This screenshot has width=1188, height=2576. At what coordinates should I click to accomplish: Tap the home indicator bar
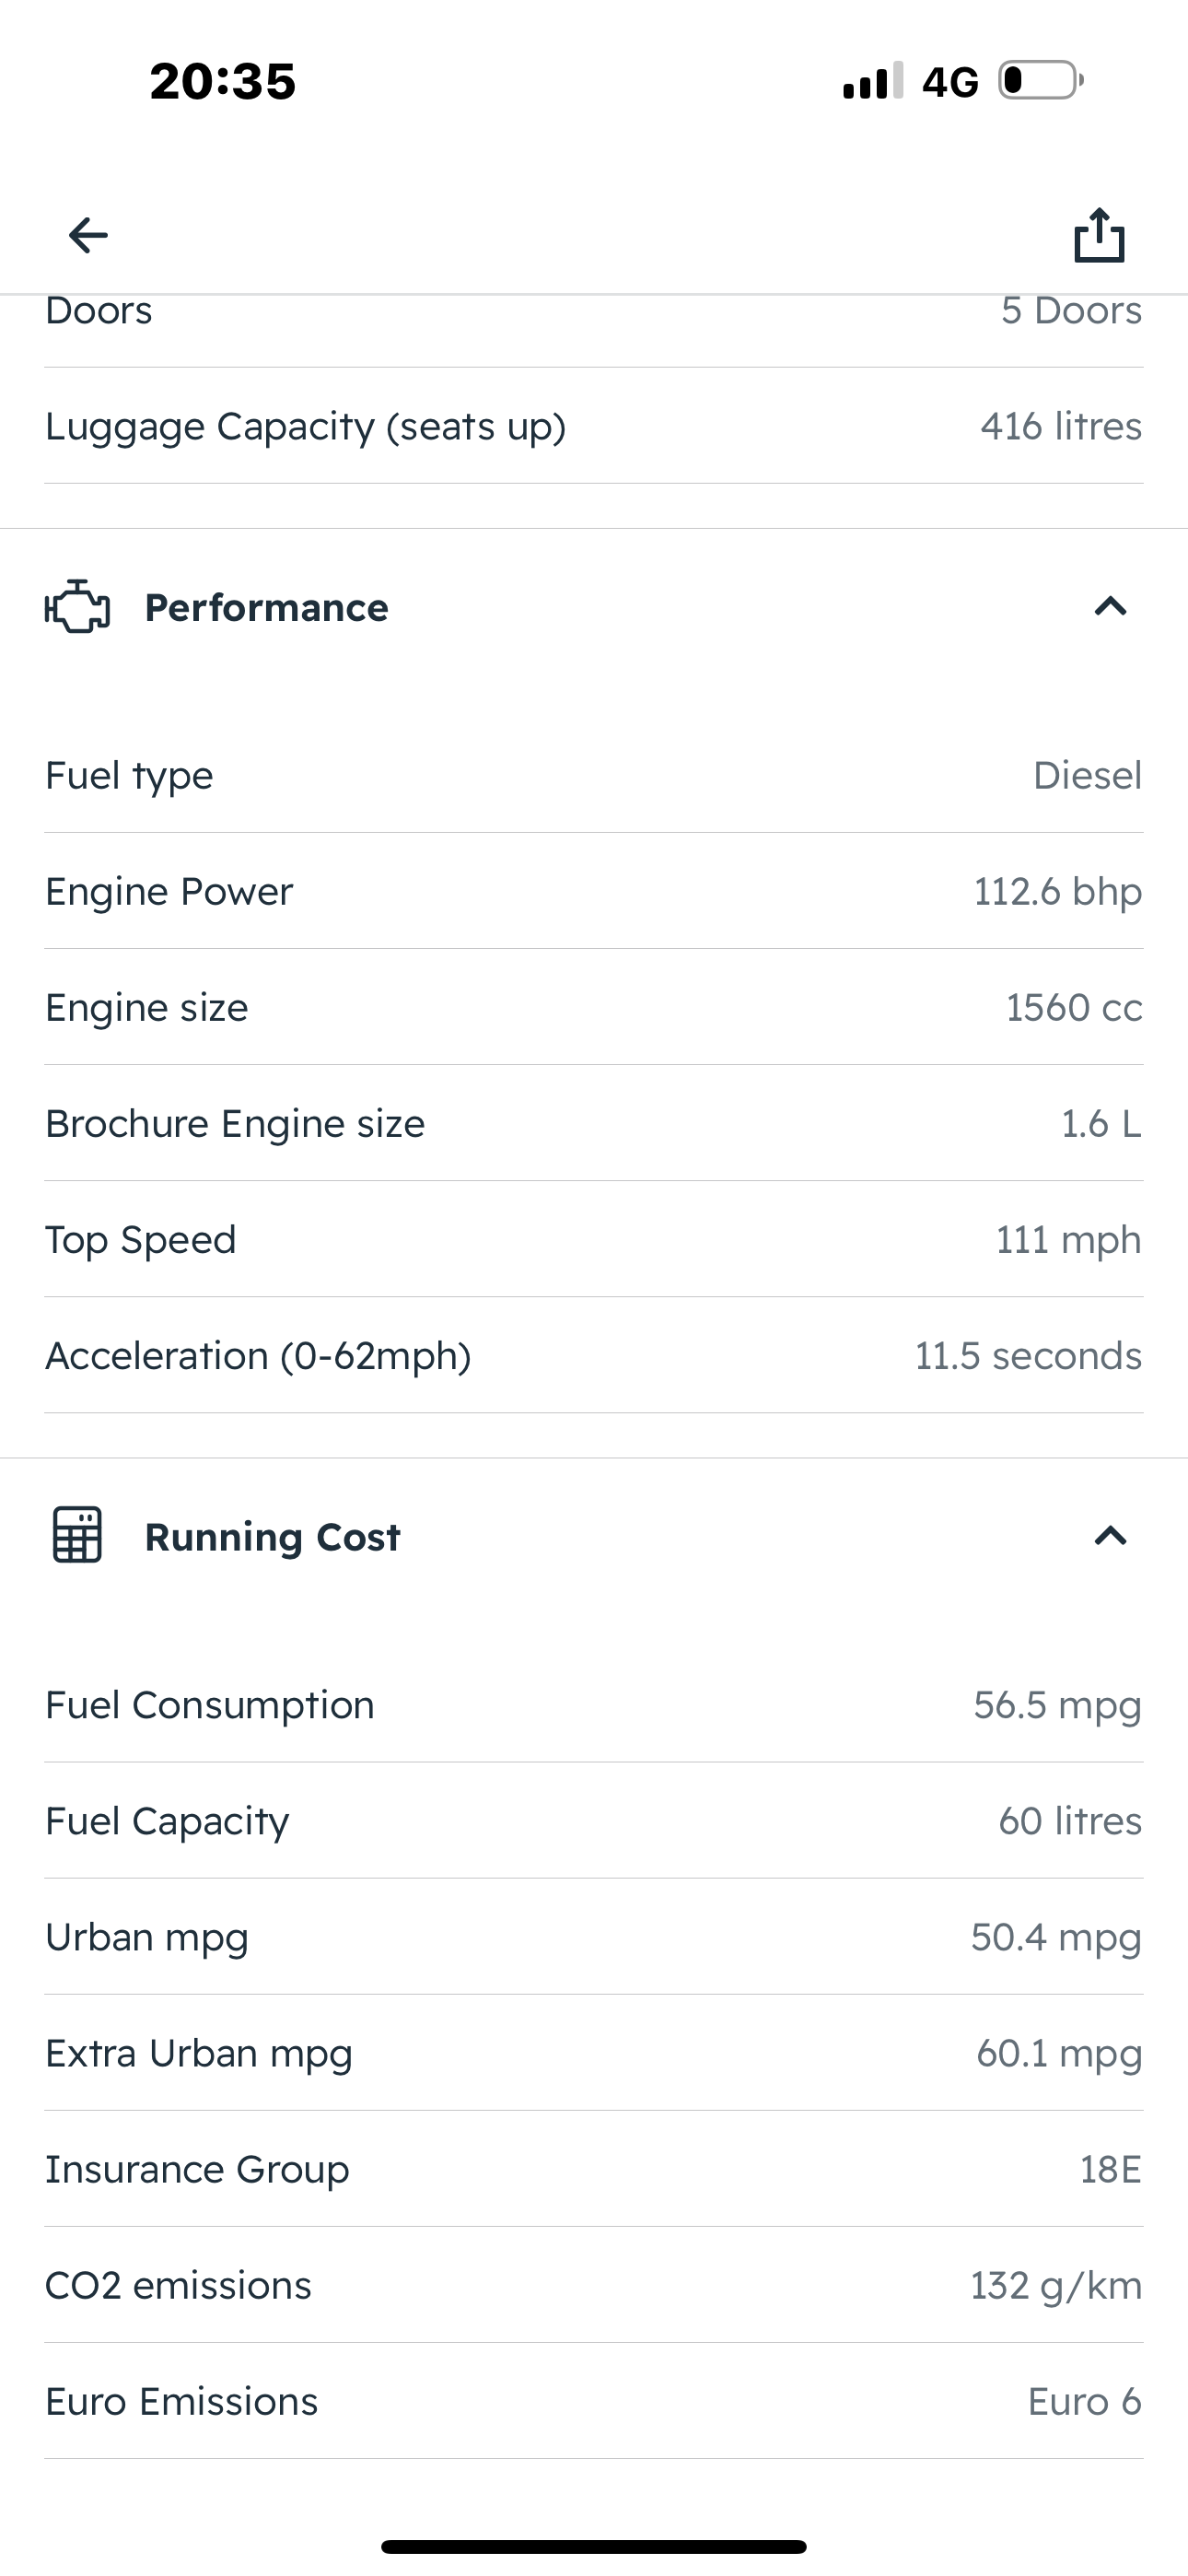pos(594,2546)
